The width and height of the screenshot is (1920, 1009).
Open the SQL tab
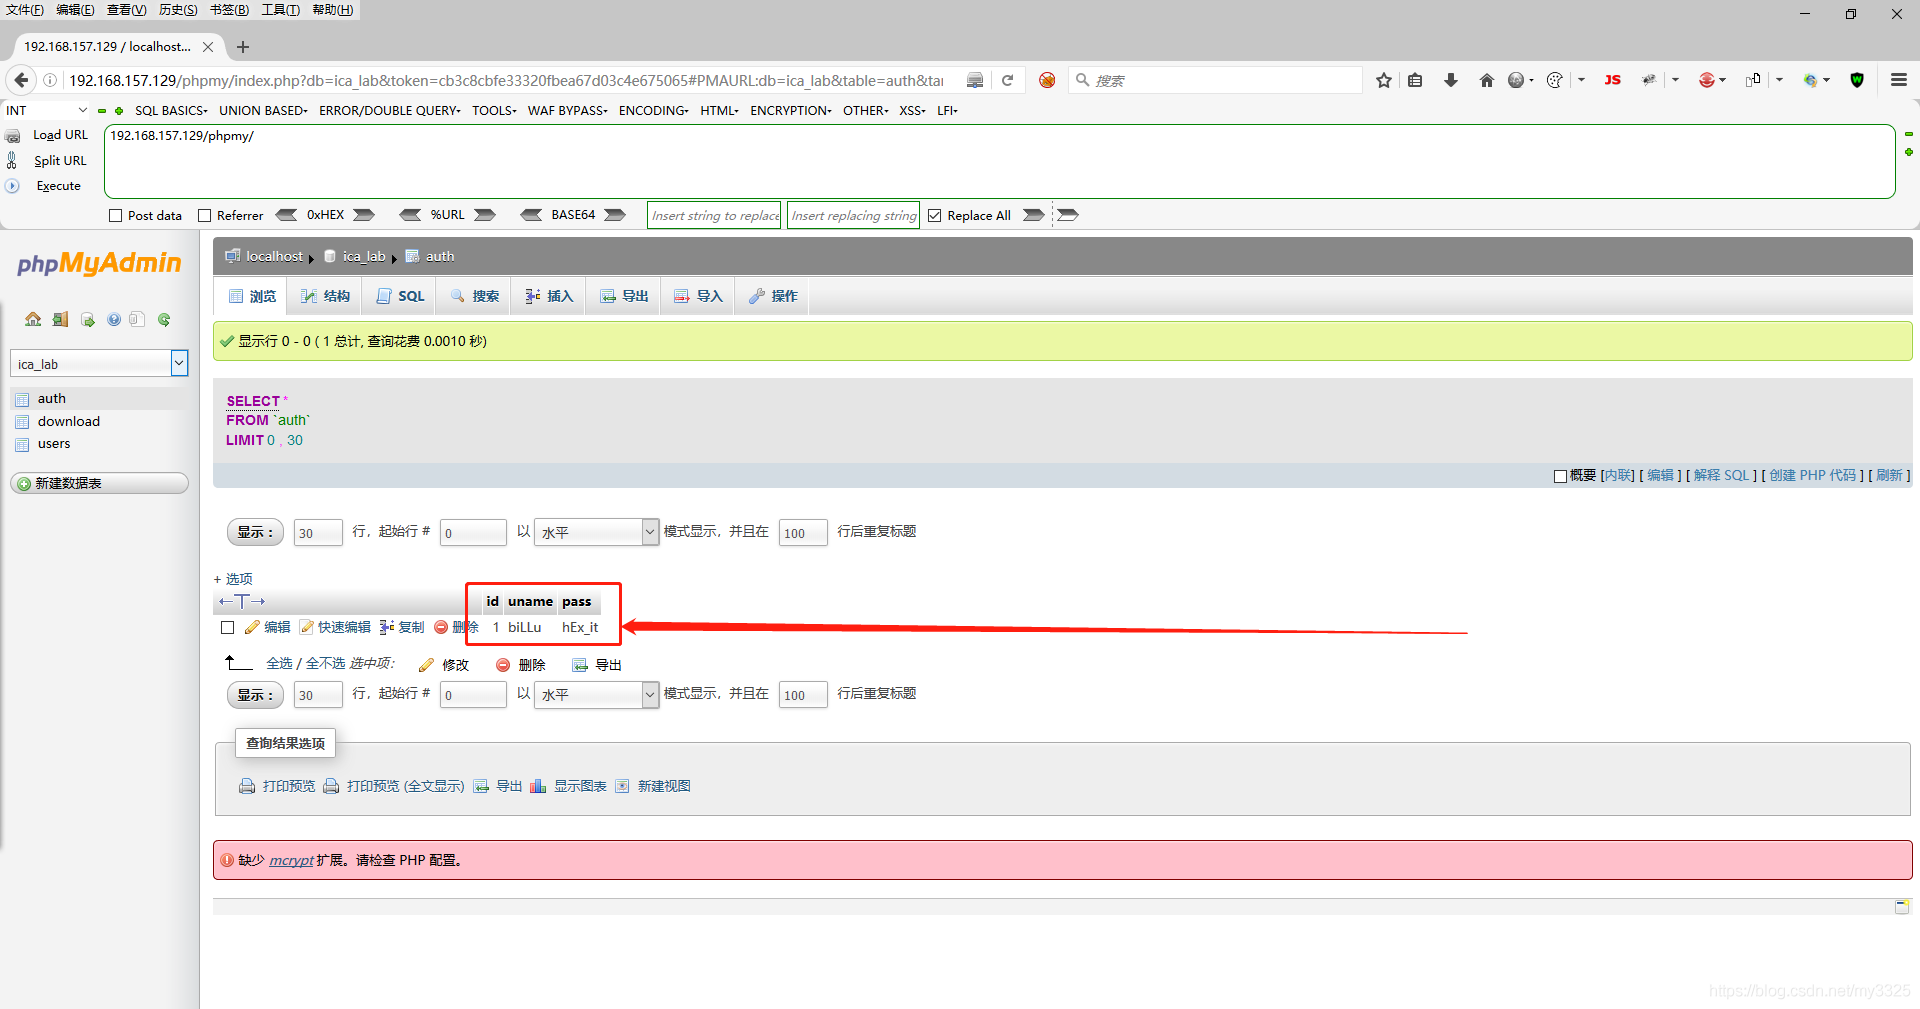pyautogui.click(x=401, y=296)
